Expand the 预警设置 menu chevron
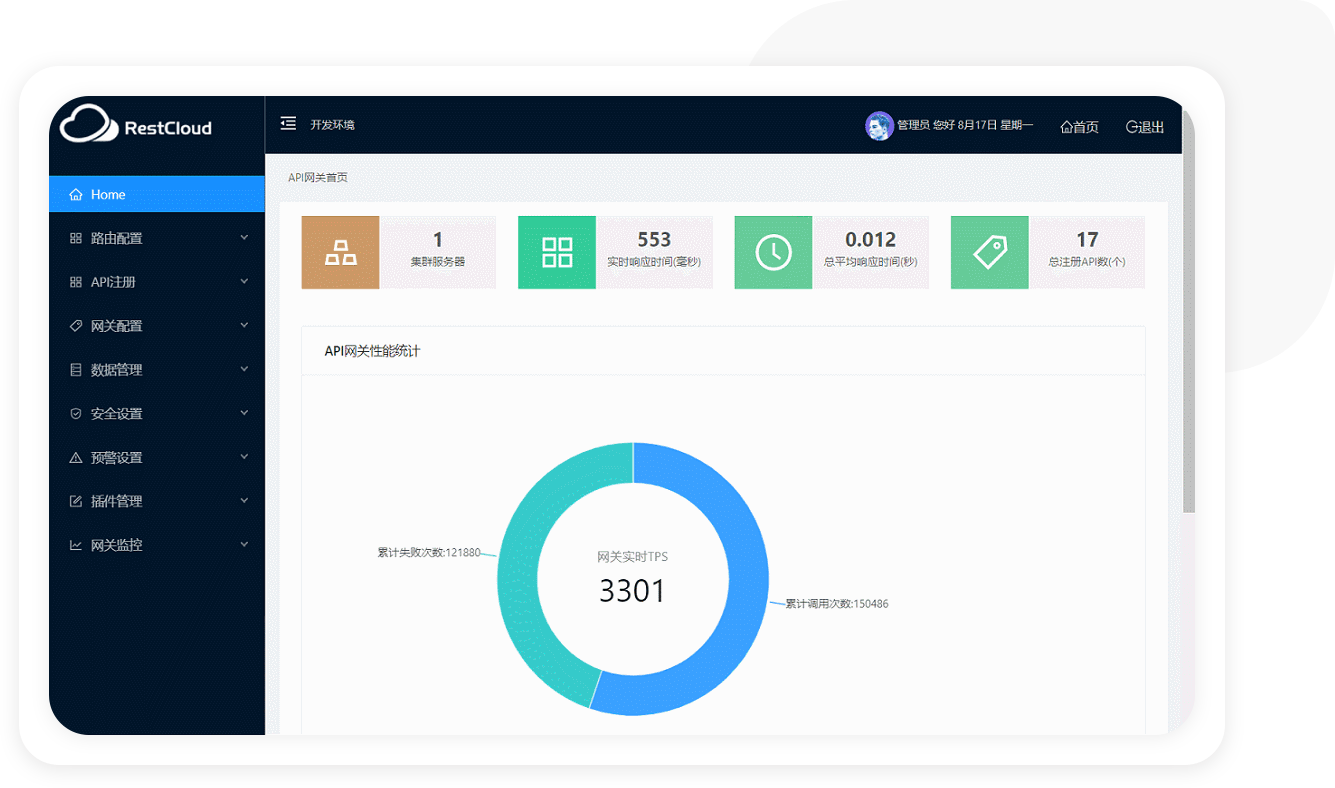 [244, 457]
